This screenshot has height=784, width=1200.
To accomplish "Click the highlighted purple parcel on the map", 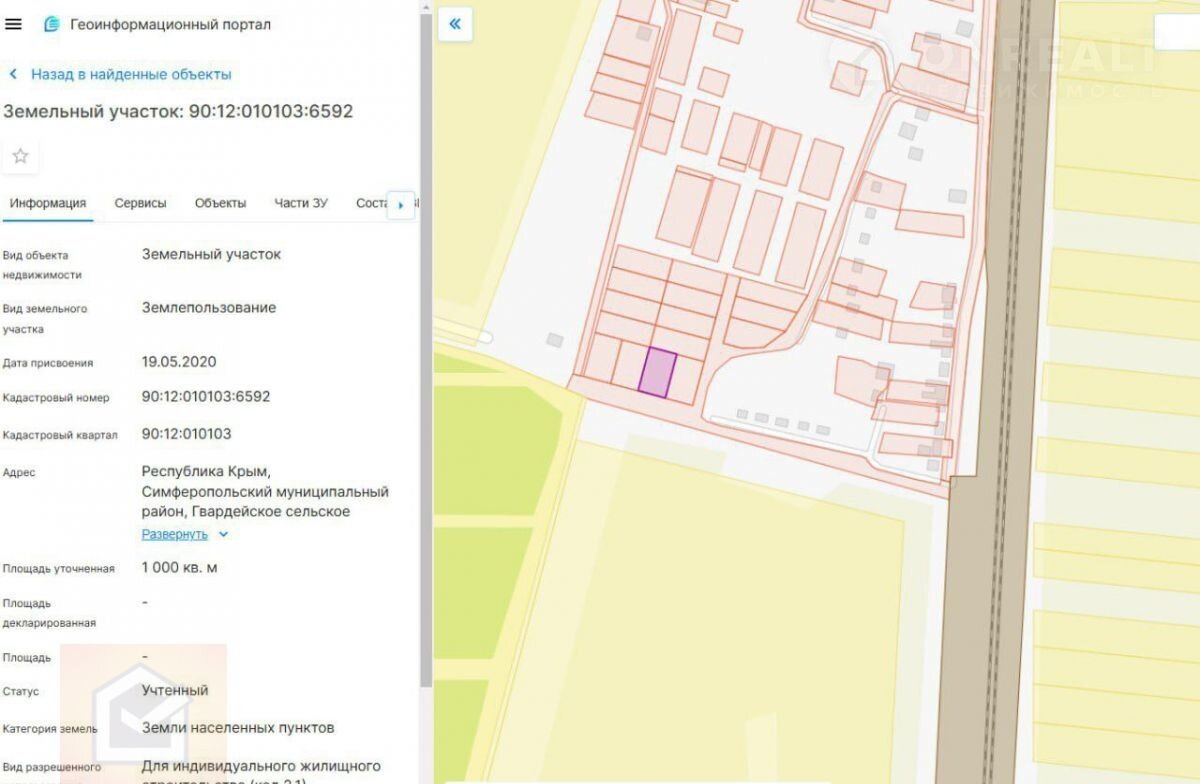I will pyautogui.click(x=657, y=373).
